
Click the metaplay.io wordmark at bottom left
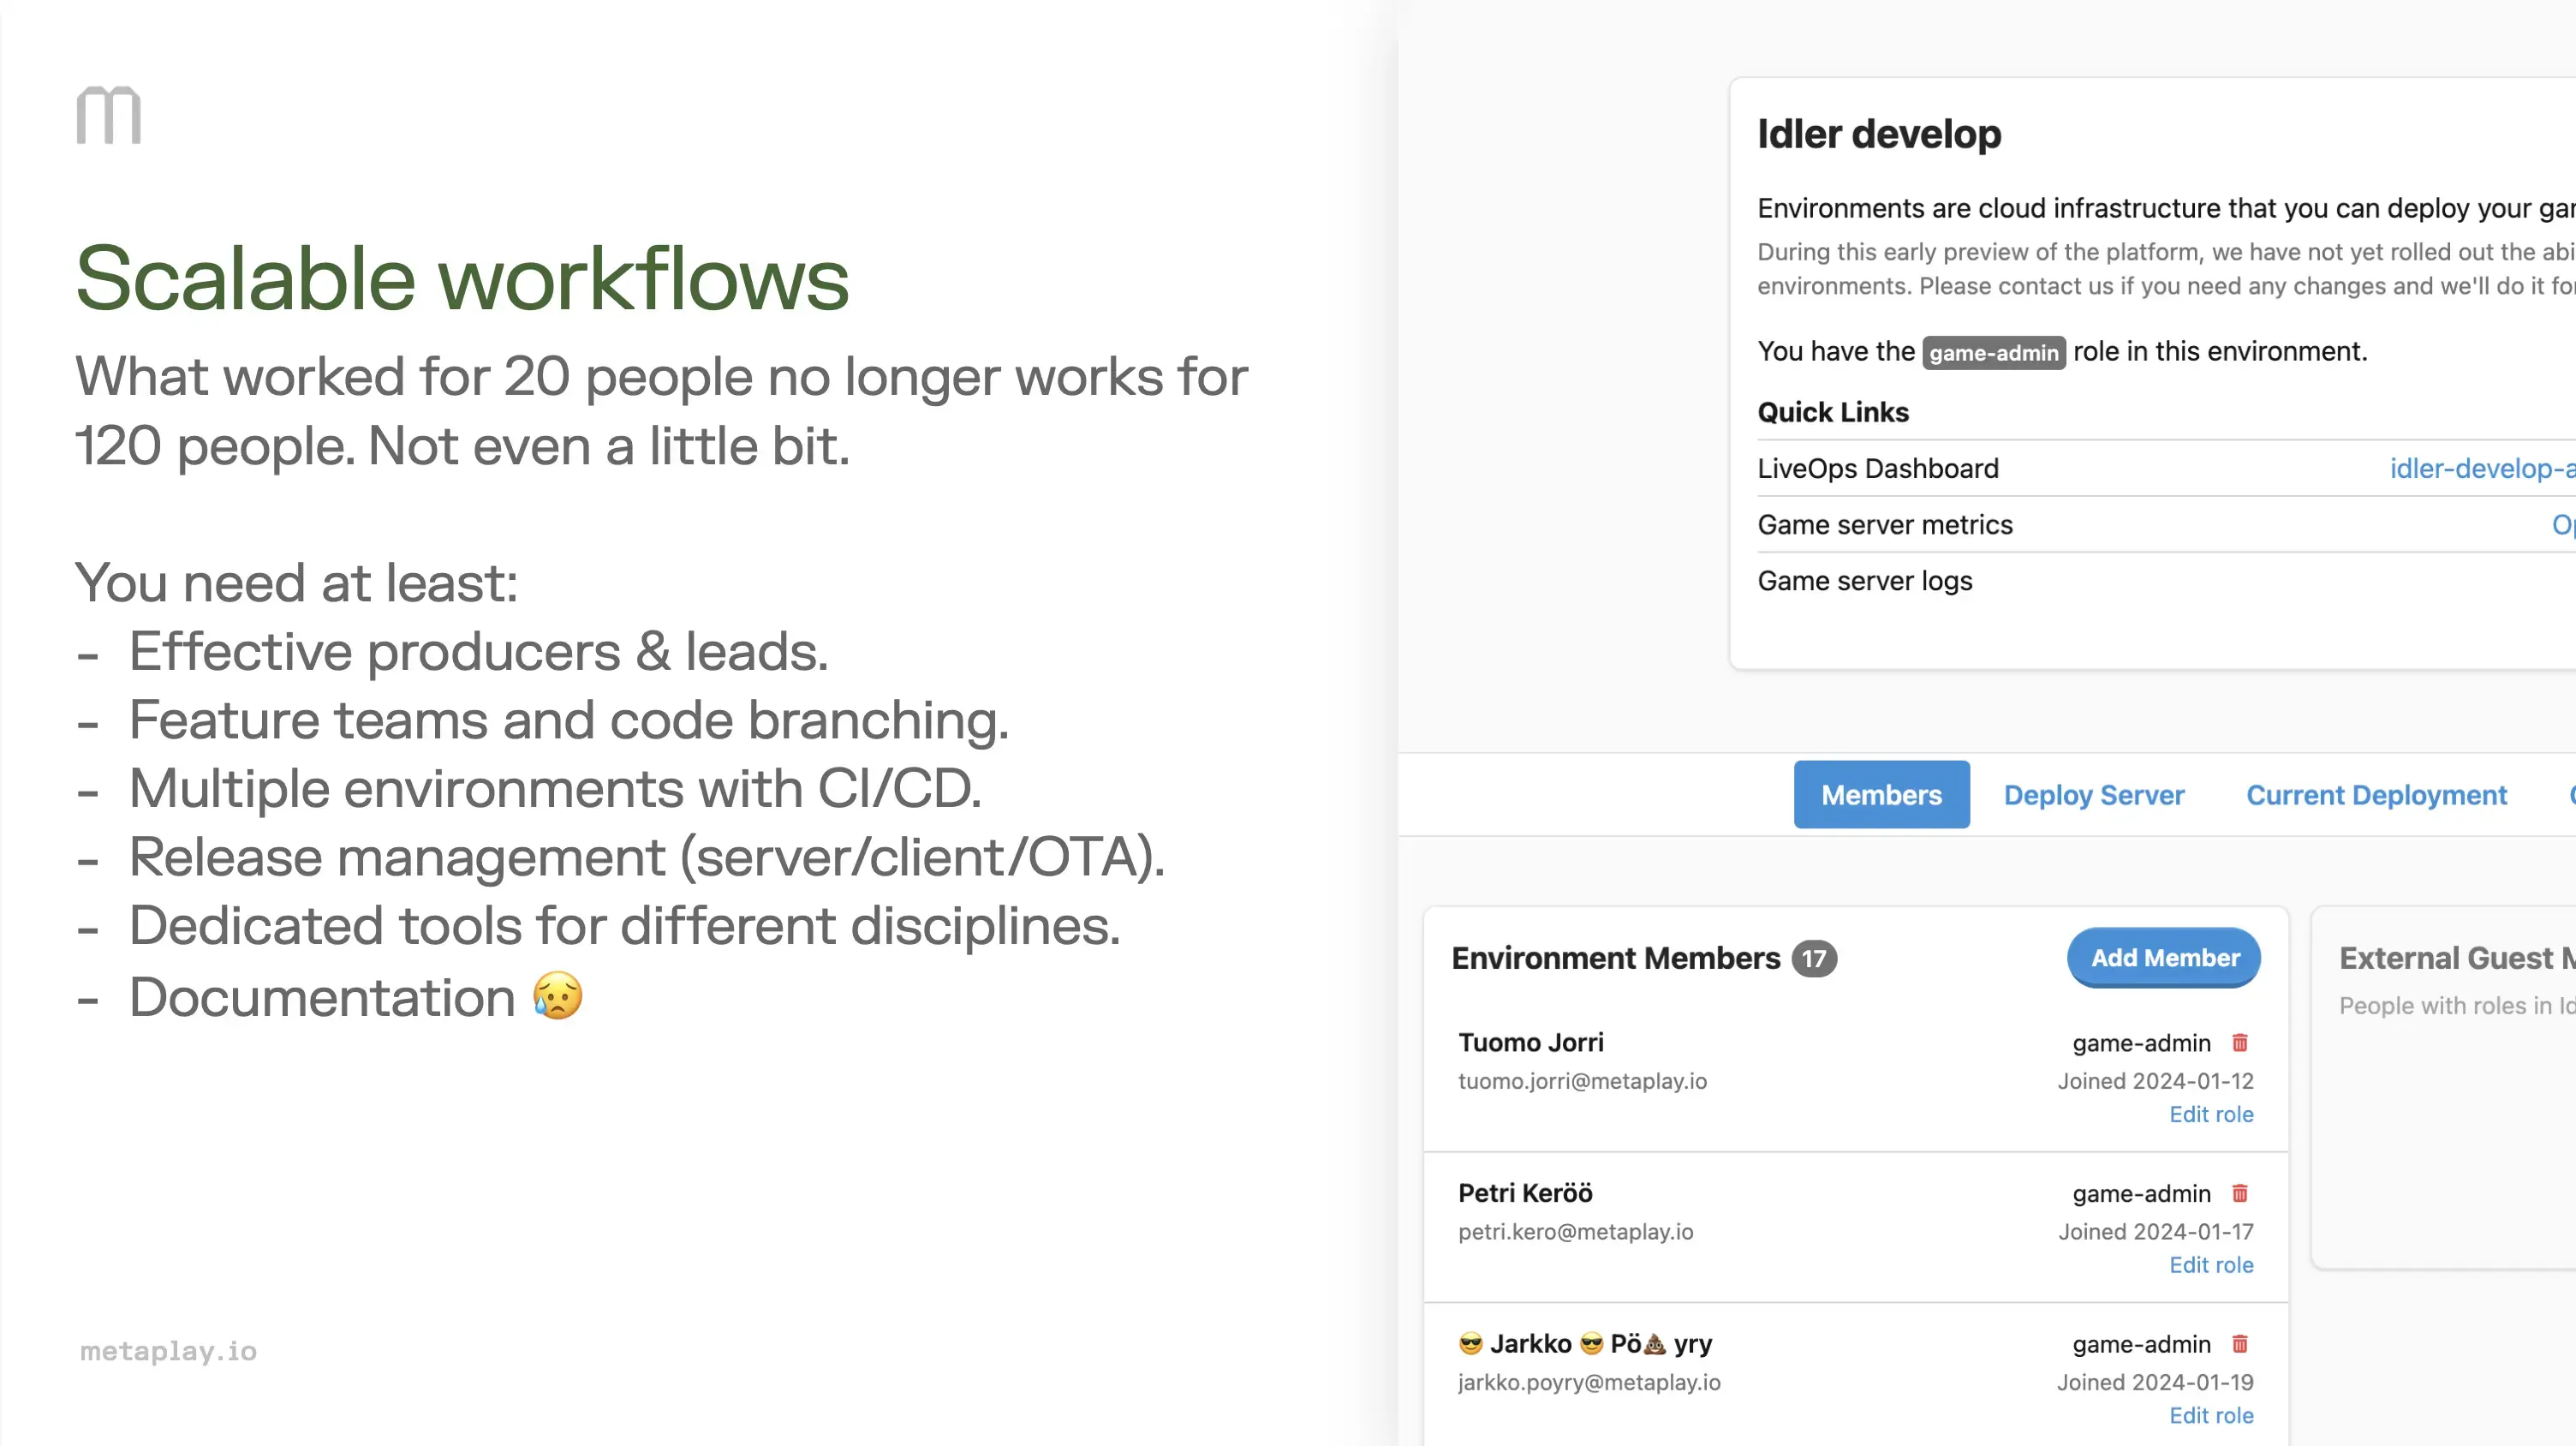(x=167, y=1351)
